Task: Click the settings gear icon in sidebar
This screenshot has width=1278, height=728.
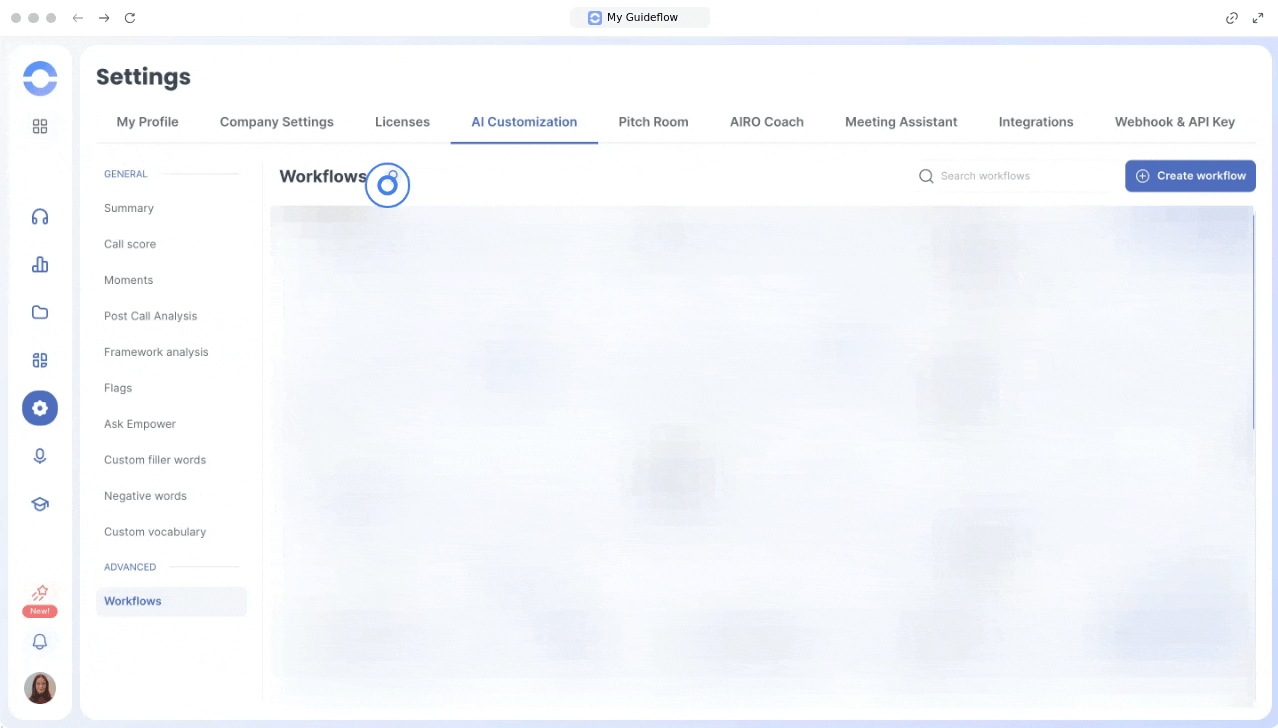Action: [40, 408]
